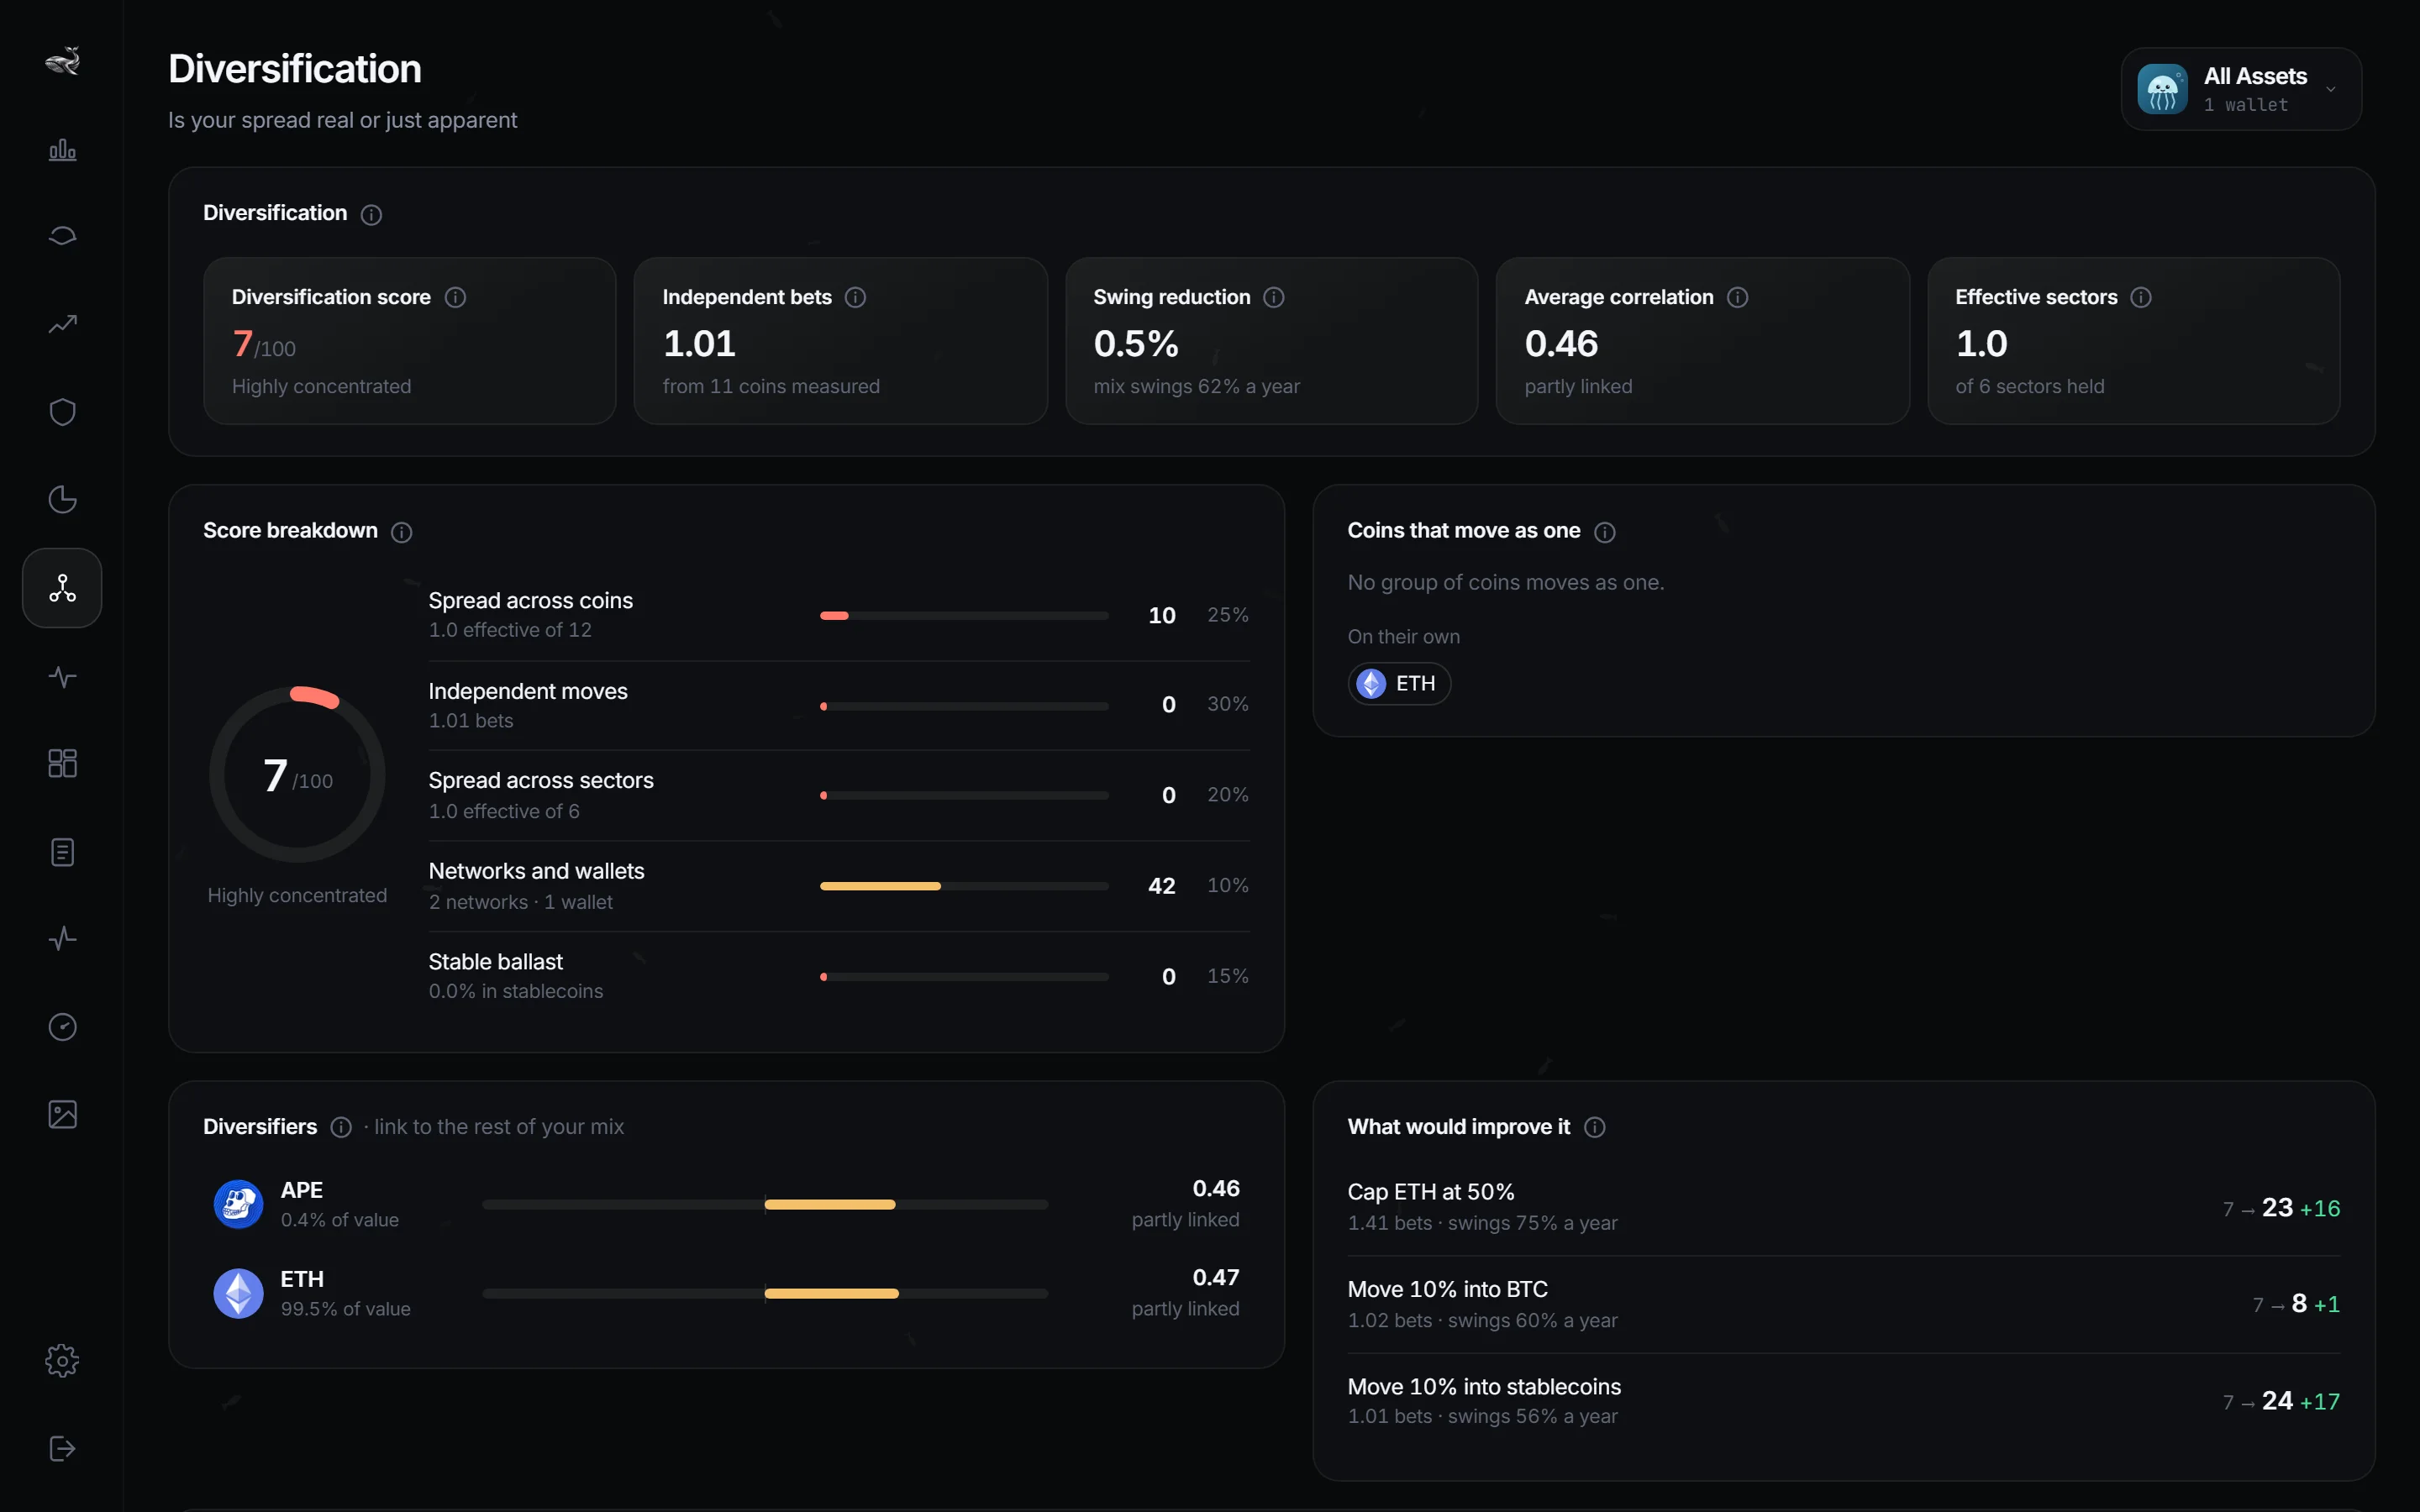Open the image gallery sidebar icon
This screenshot has height=1512, width=2420.
62,1114
